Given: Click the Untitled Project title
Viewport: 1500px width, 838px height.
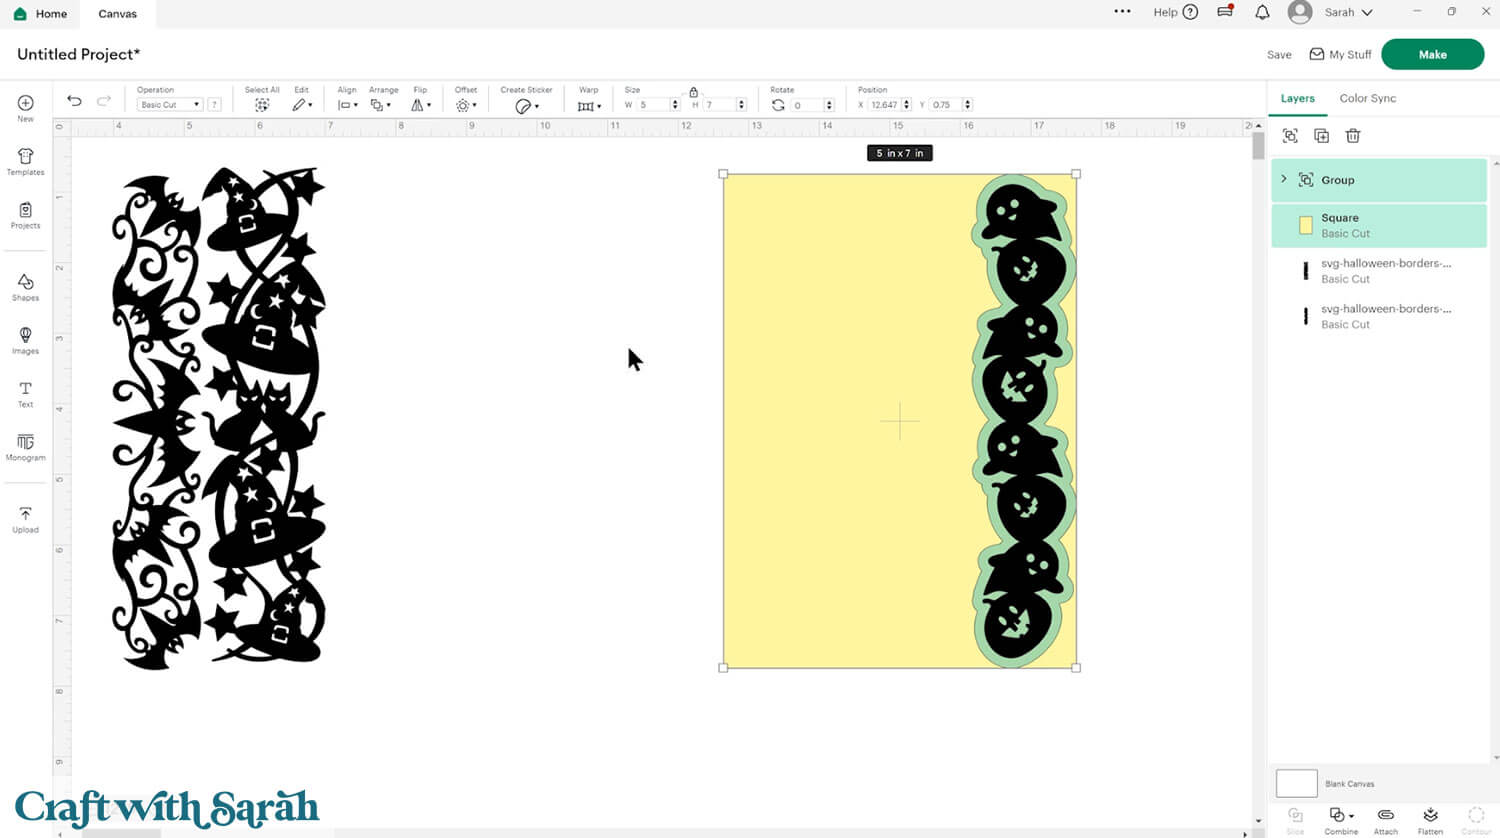Looking at the screenshot, I should (79, 54).
